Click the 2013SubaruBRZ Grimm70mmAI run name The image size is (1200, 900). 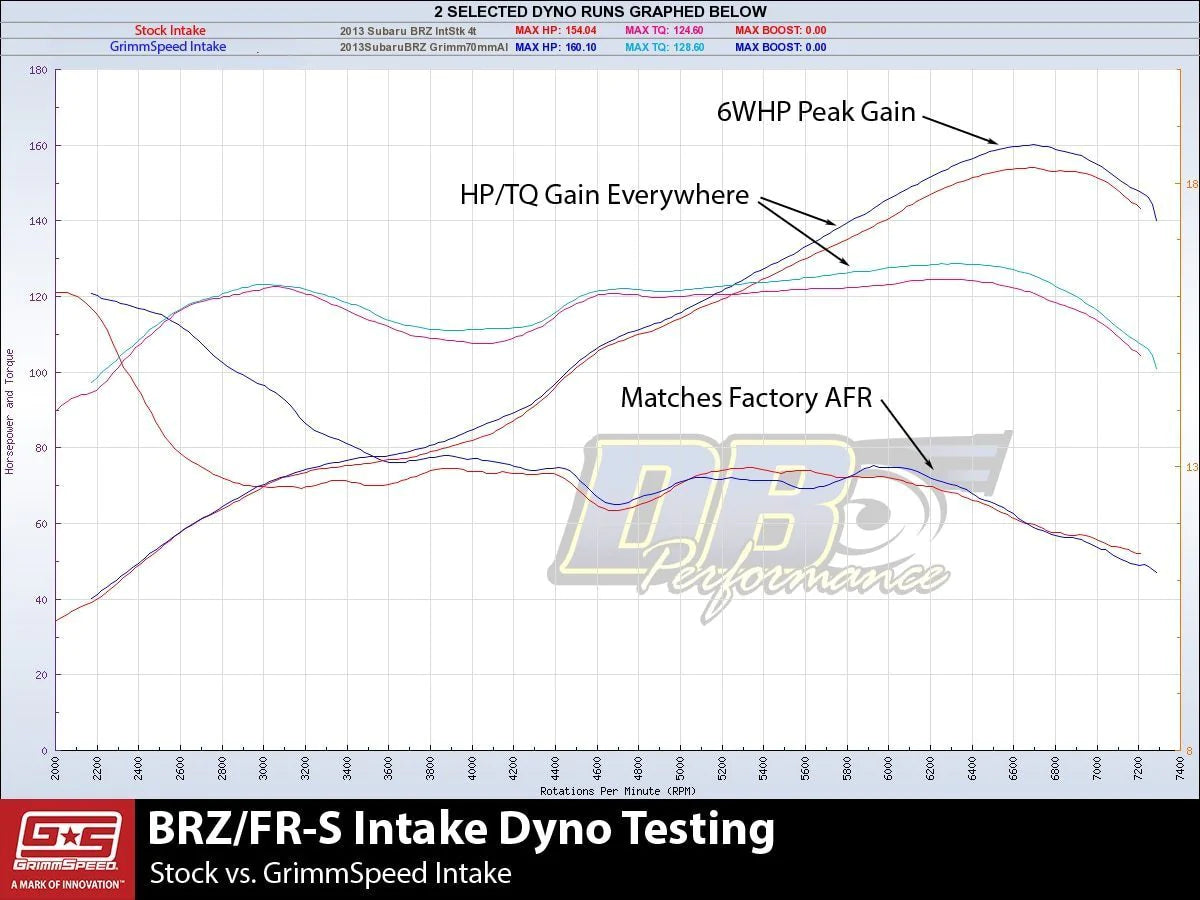(424, 47)
